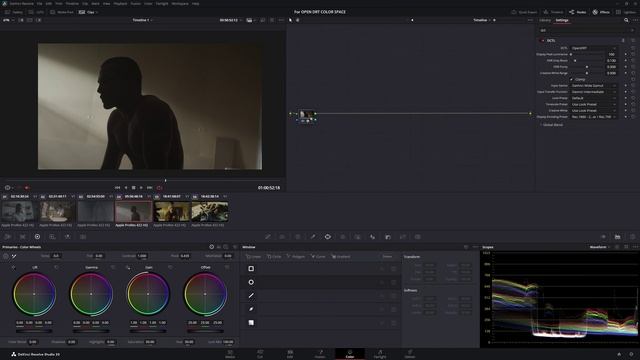Click the primaries mode circle icon
The width and height of the screenshot is (640, 360).
211,247
